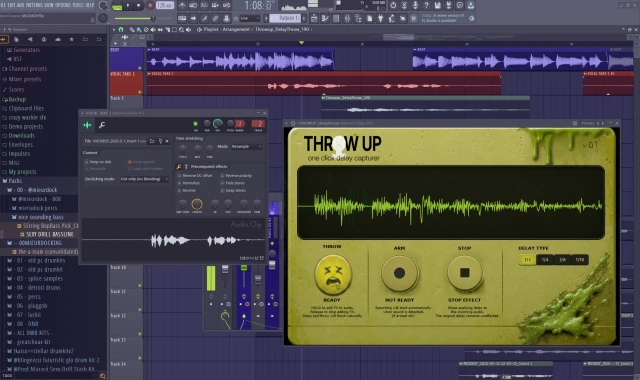
Task: Open file folder icon in the sampler File row
Action: (x=152, y=141)
